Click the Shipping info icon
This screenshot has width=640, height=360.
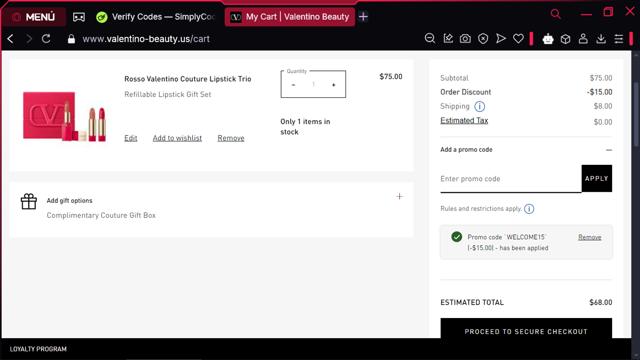tap(480, 107)
